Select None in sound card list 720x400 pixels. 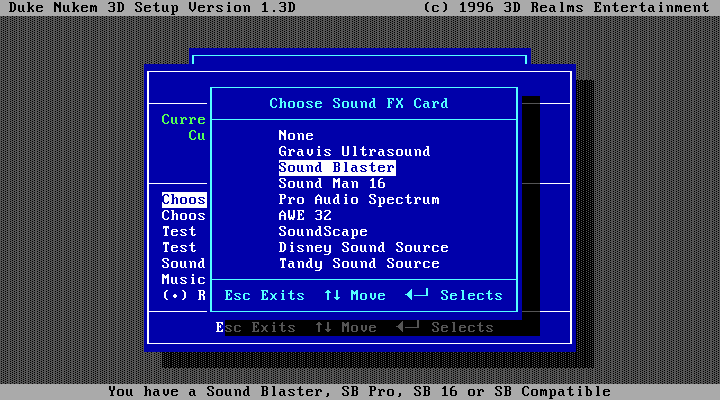[296, 135]
